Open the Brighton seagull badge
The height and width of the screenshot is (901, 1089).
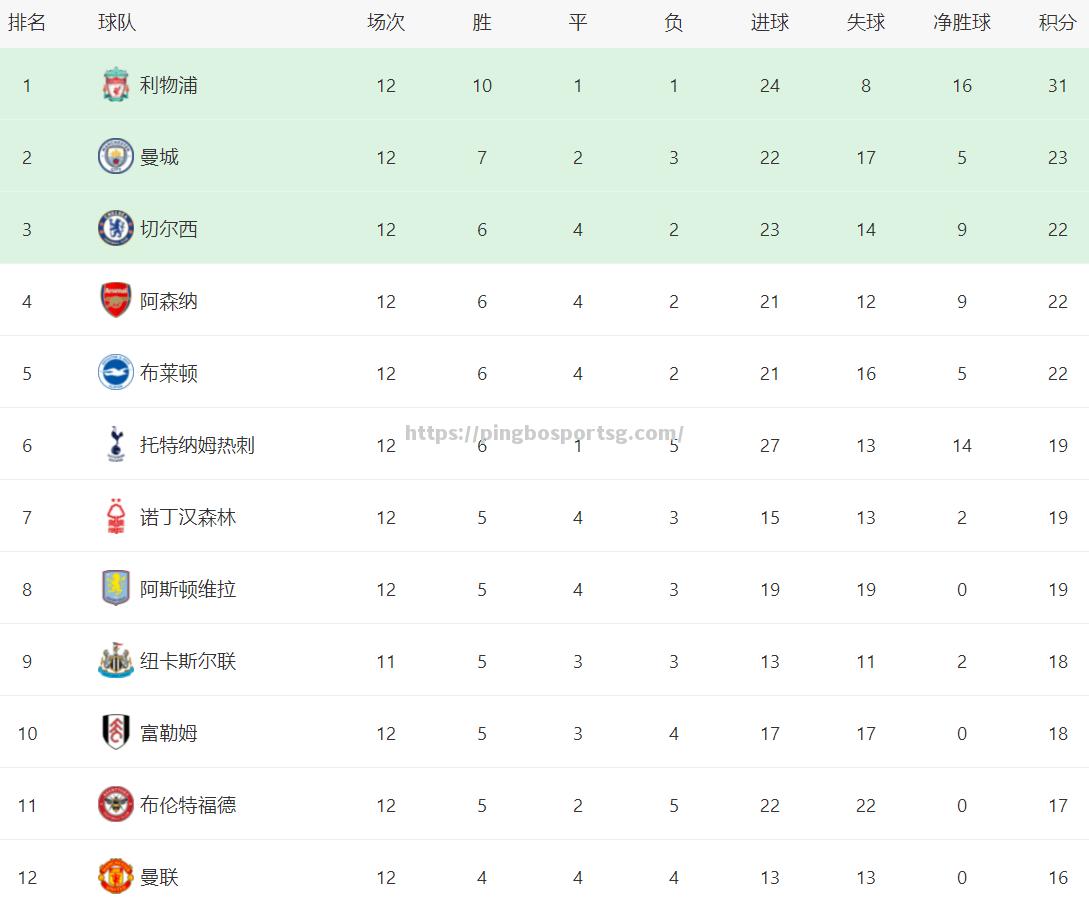[115, 372]
